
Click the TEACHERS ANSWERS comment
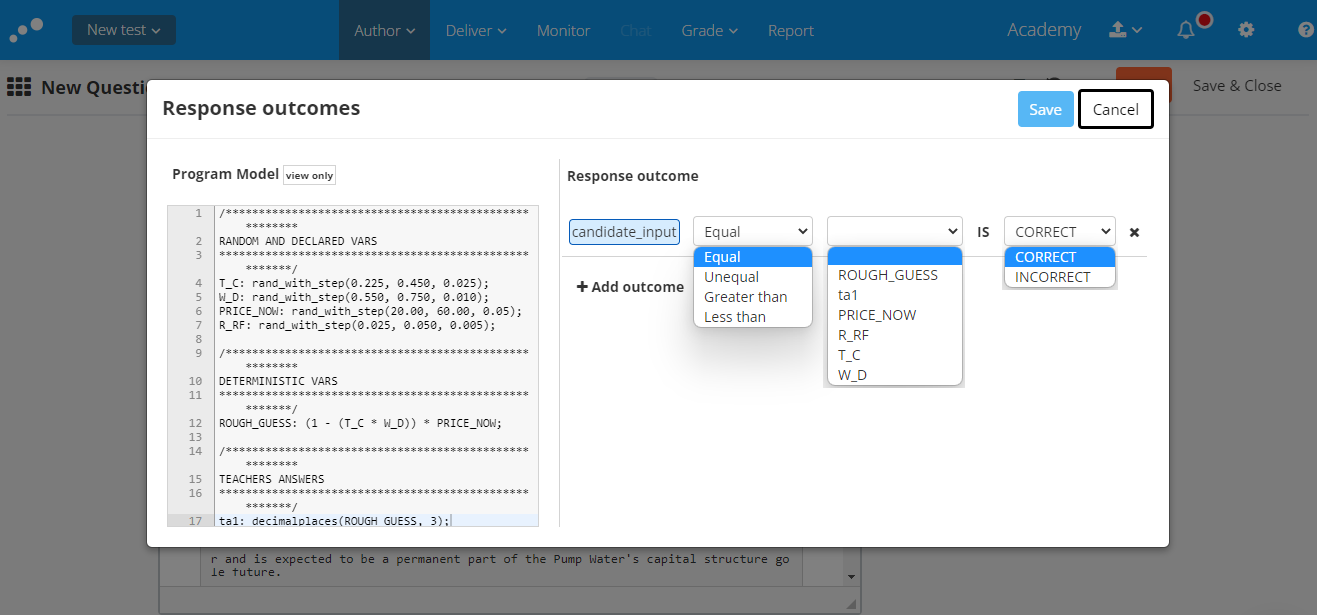click(271, 479)
